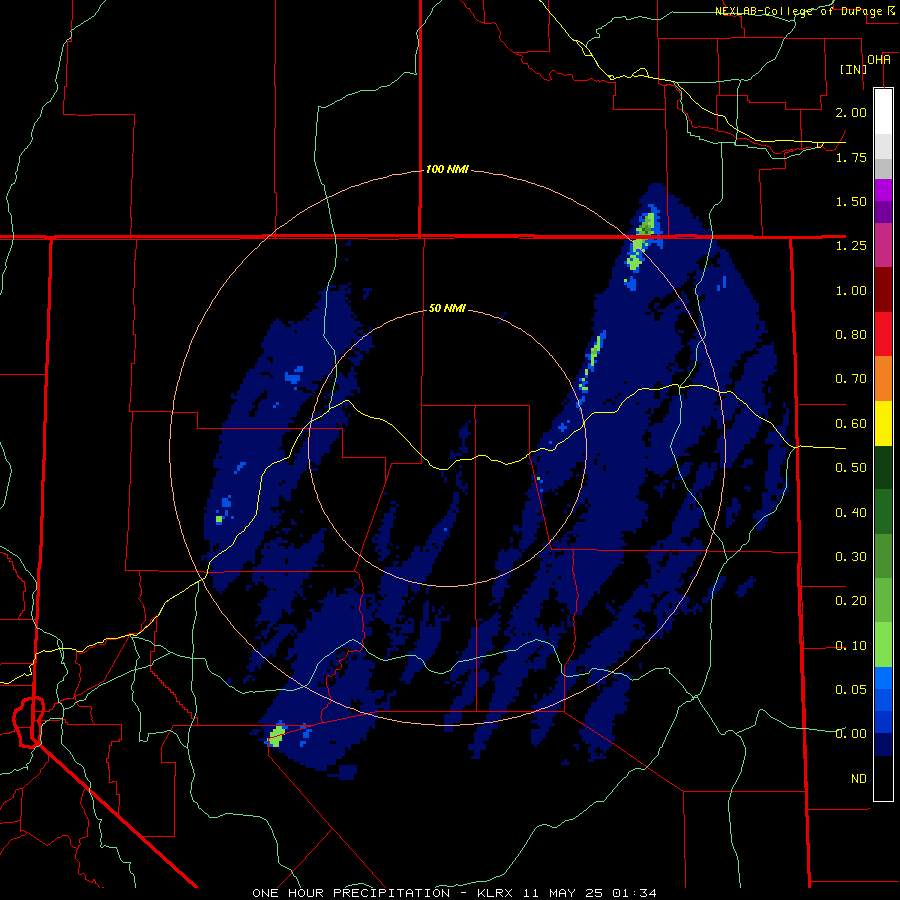The width and height of the screenshot is (900, 900).
Task: Select the 2.00 legend value
Action: (851, 112)
